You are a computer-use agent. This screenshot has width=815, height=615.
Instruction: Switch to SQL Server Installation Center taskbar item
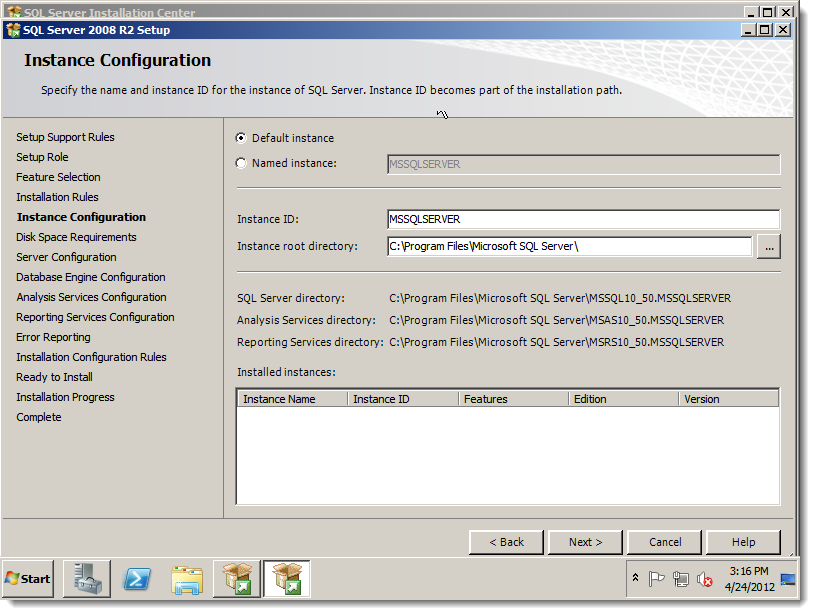tap(236, 579)
